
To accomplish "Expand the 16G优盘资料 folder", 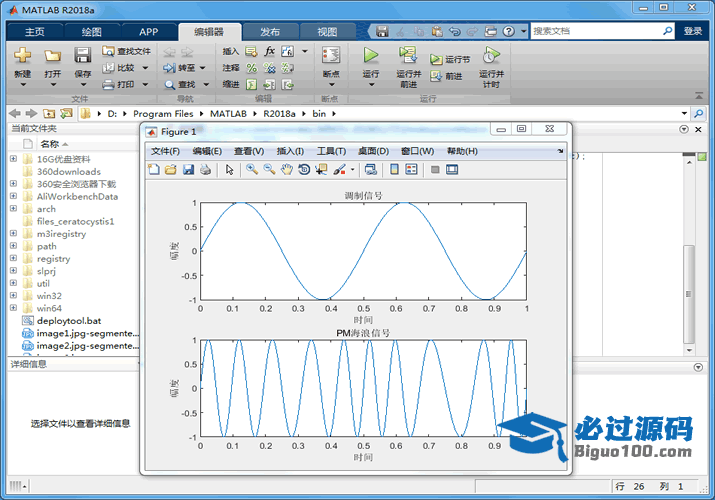I will coord(13,159).
